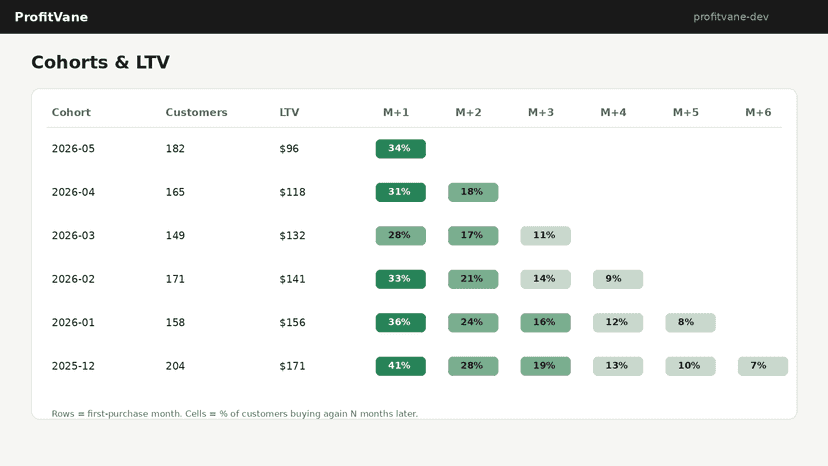
Task: Click the $132 LTV value
Action: [292, 235]
